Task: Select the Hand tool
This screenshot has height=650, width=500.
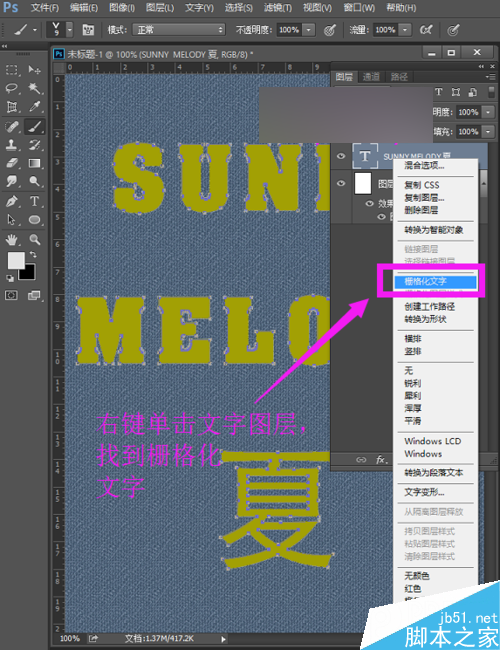Action: point(12,239)
